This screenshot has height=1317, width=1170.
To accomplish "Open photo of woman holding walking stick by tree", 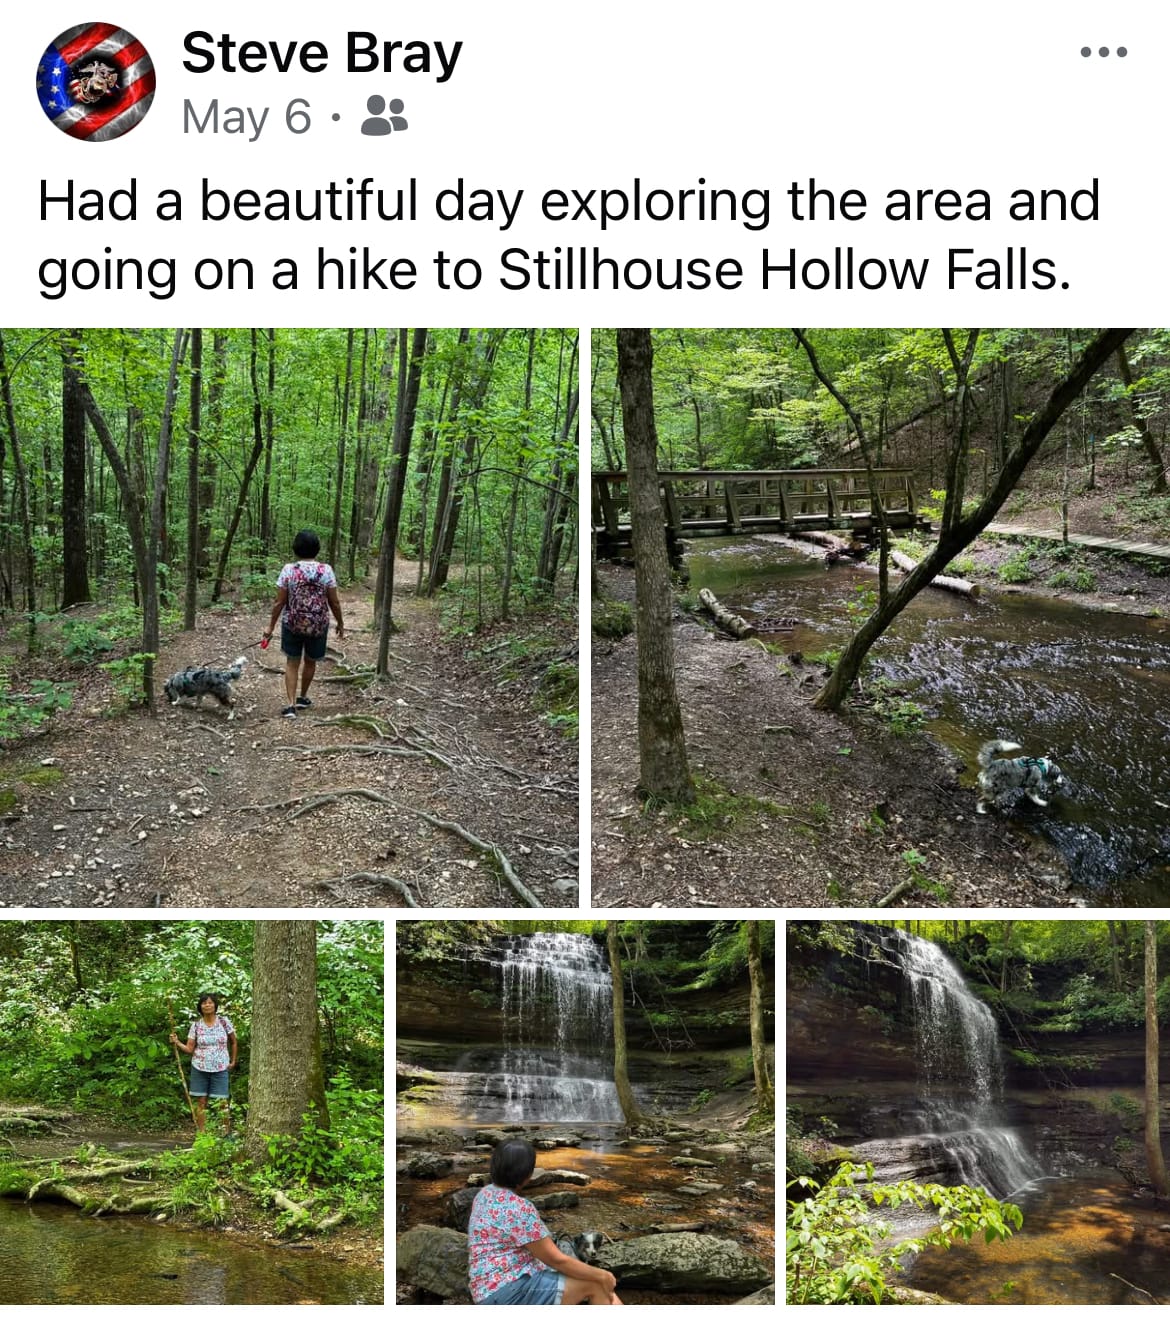I will tap(191, 1112).
